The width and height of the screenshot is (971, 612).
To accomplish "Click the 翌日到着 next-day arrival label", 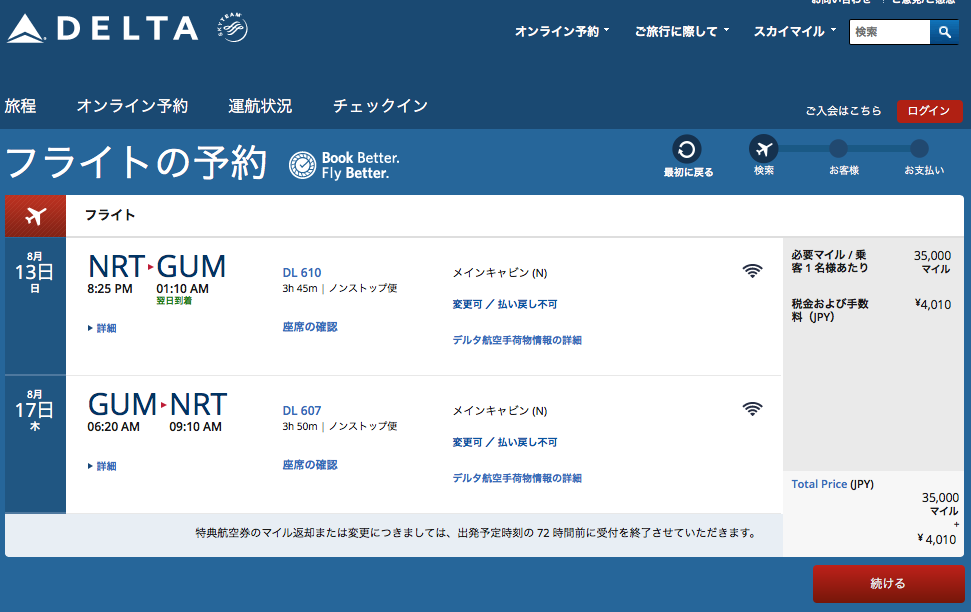I will tap(174, 300).
